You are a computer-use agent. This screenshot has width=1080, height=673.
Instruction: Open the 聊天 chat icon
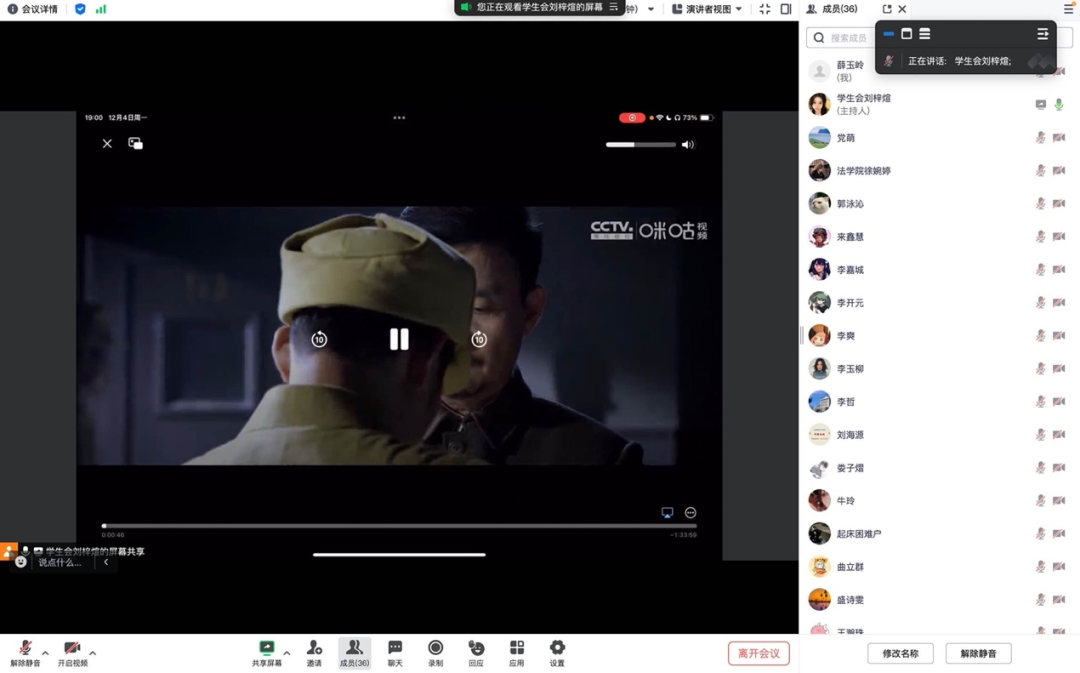pos(395,650)
